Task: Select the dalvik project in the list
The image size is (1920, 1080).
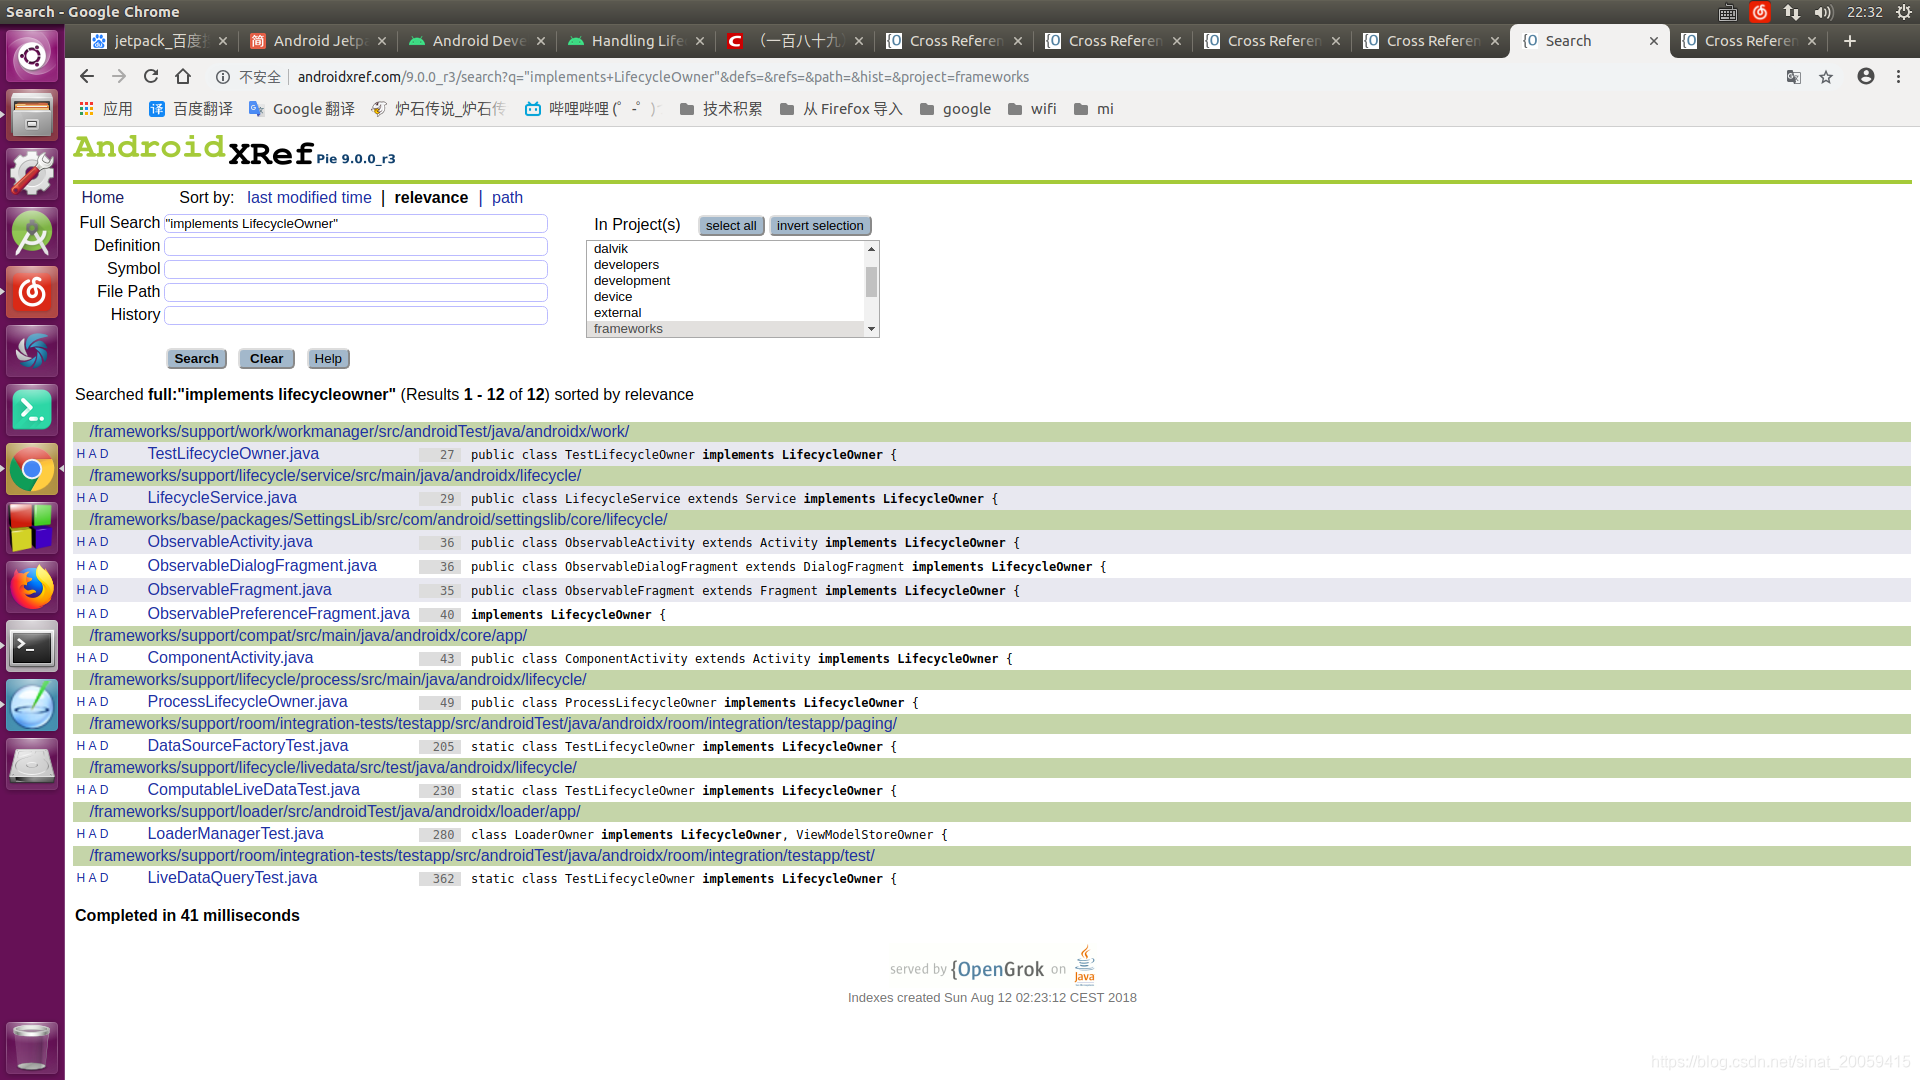Action: coord(610,248)
